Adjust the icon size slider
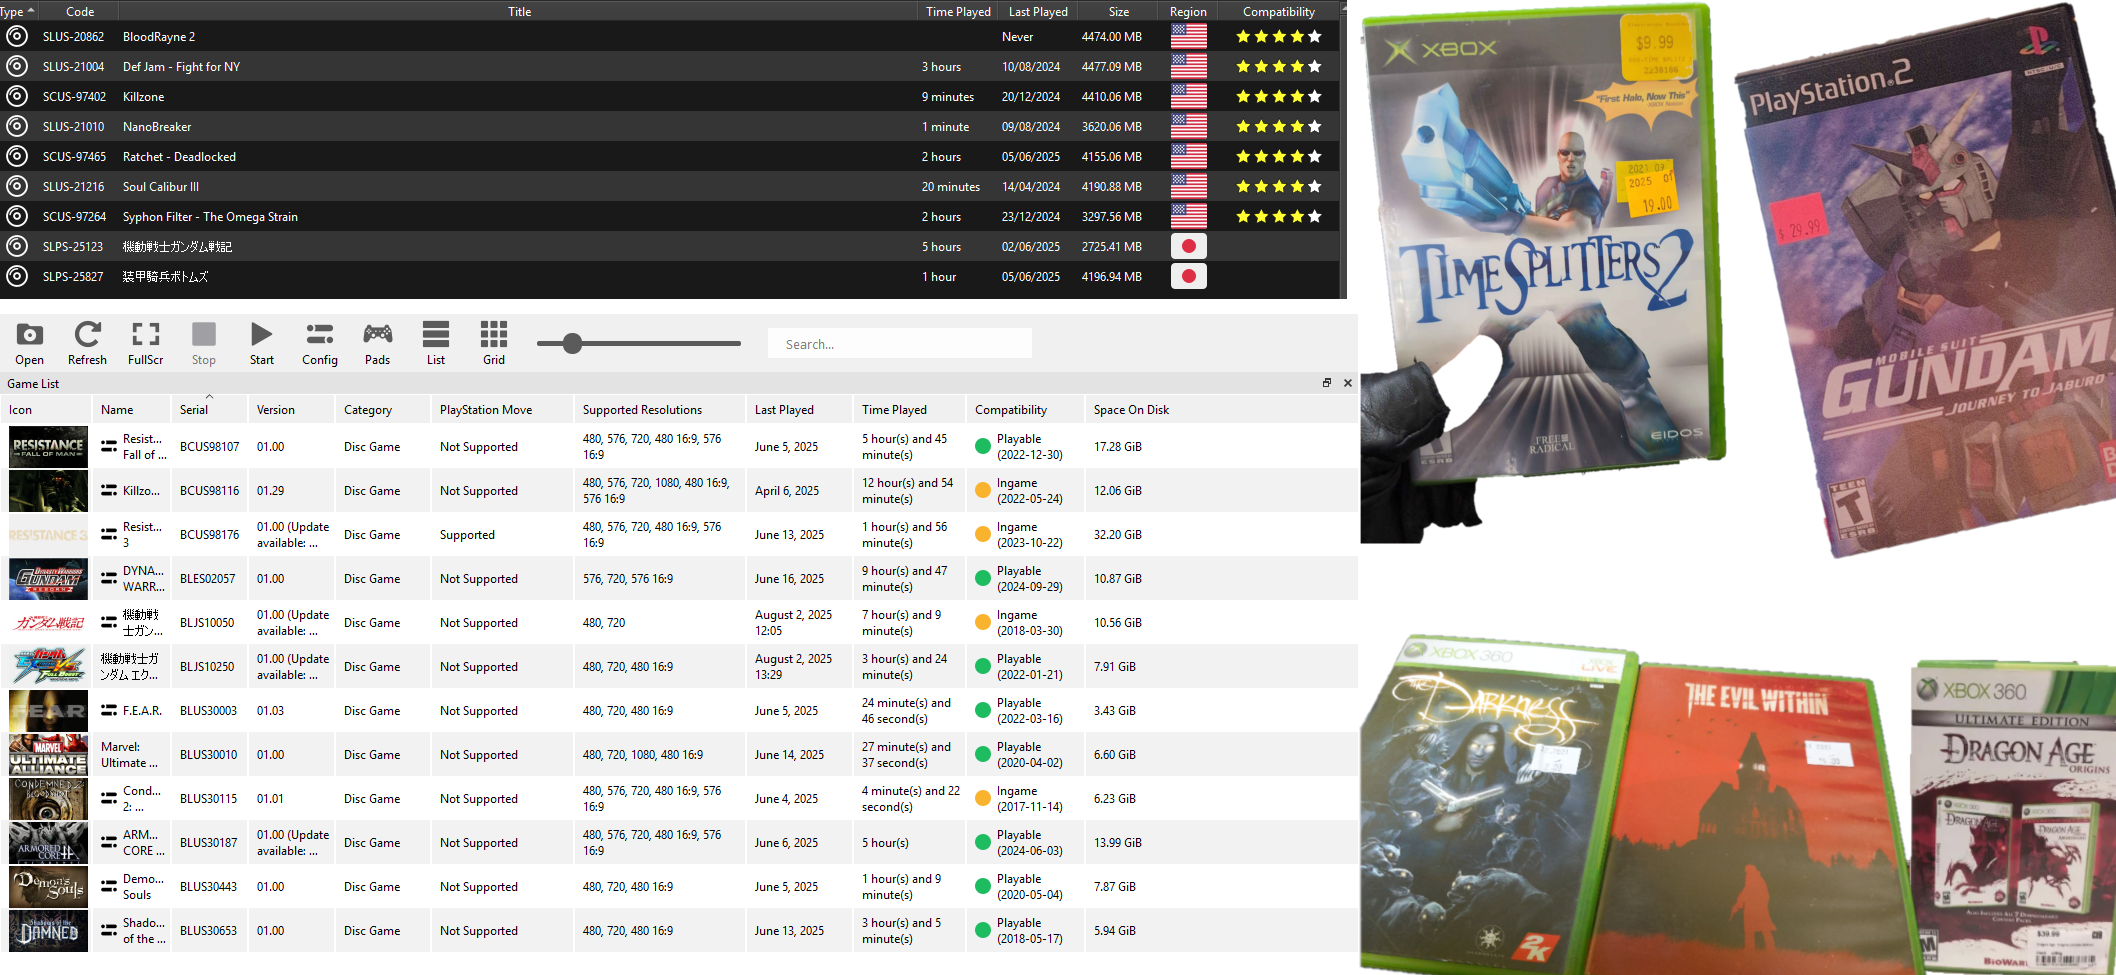 coord(572,344)
